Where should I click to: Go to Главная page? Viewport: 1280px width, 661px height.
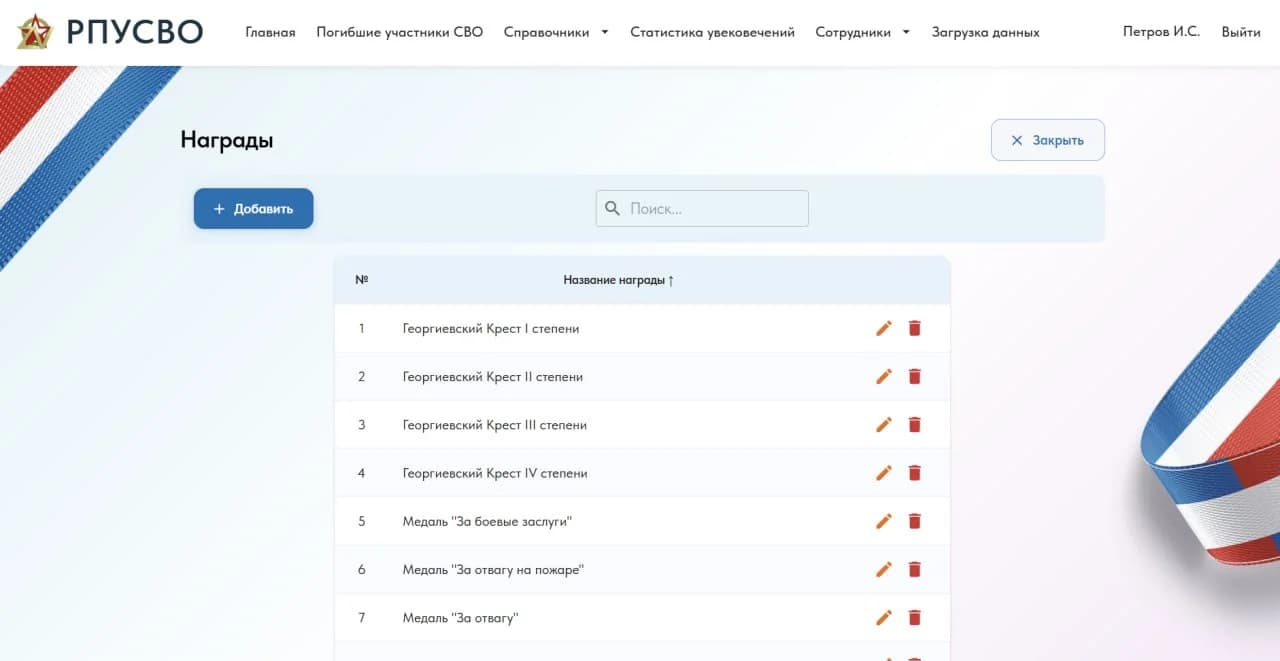[x=270, y=32]
